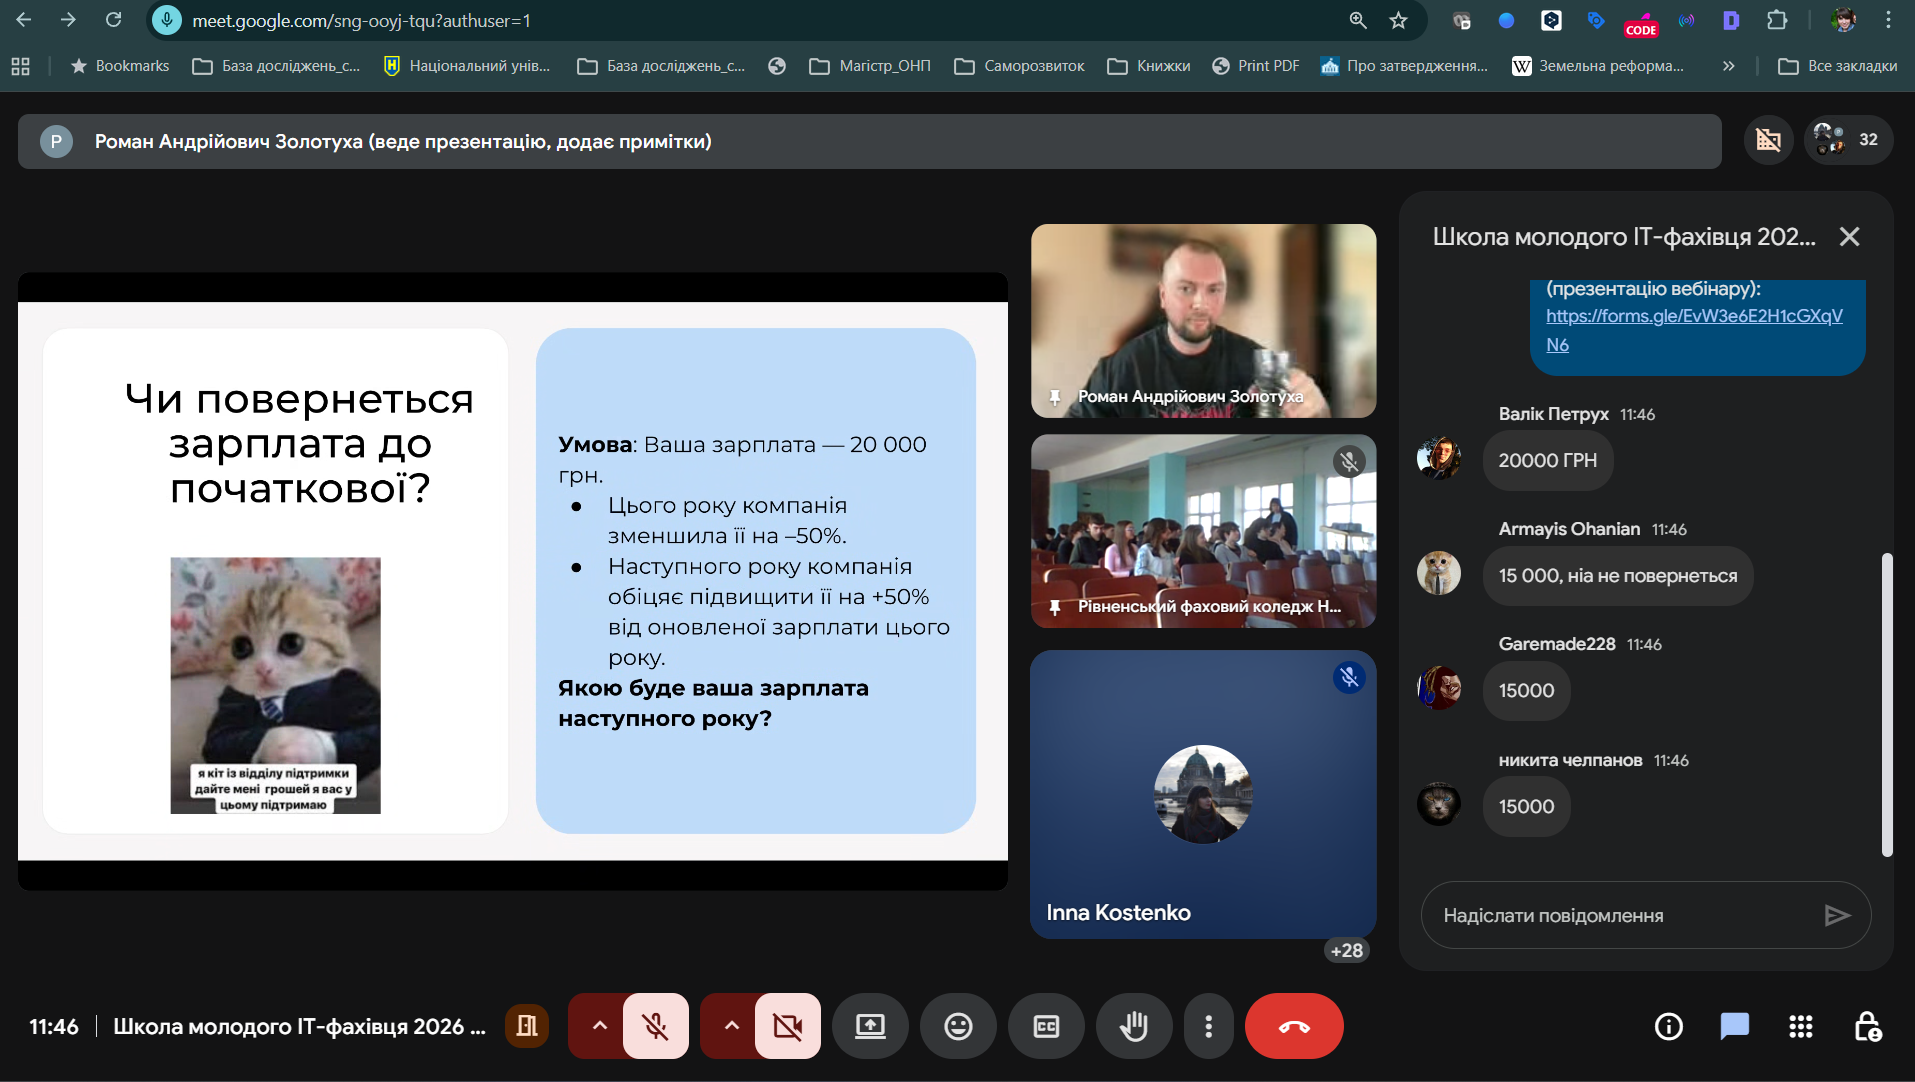The height and width of the screenshot is (1082, 1915).
Task: Select the message '15 000, ніа не повернеться'
Action: [x=1618, y=576]
